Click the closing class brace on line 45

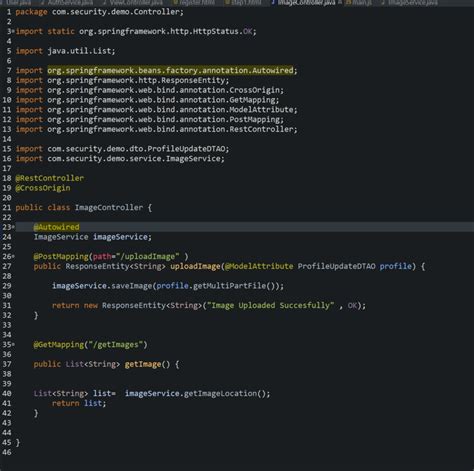click(x=18, y=442)
